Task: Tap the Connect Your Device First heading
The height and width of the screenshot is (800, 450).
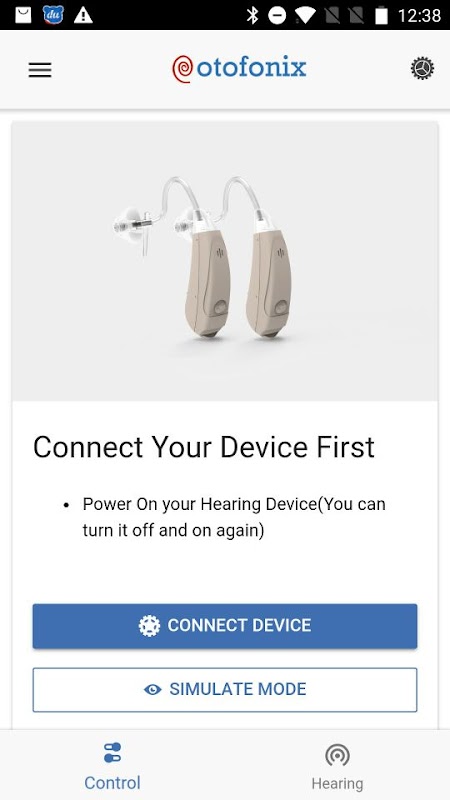Action: tap(204, 447)
